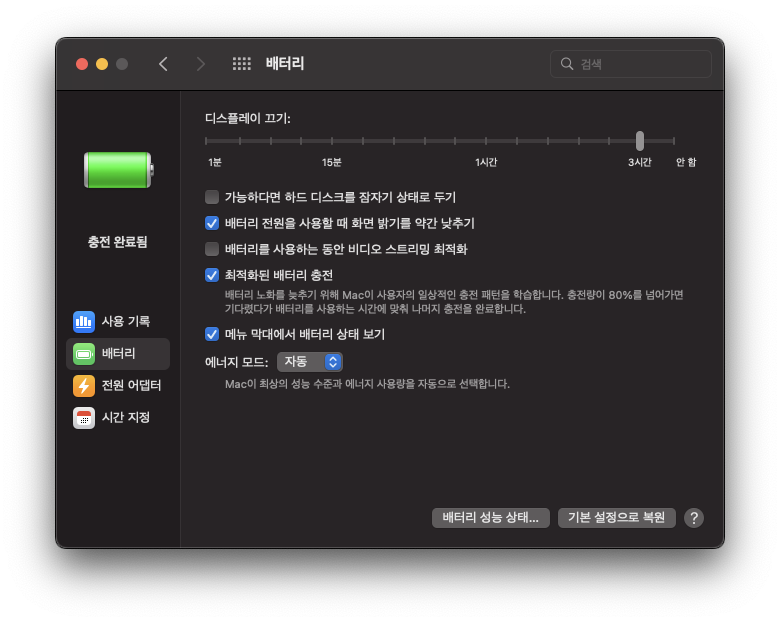780x622 pixels.
Task: Uncheck 배터리 전원을 사용할 때 화면 밝기를 약간 낮추기
Action: click(x=212, y=223)
